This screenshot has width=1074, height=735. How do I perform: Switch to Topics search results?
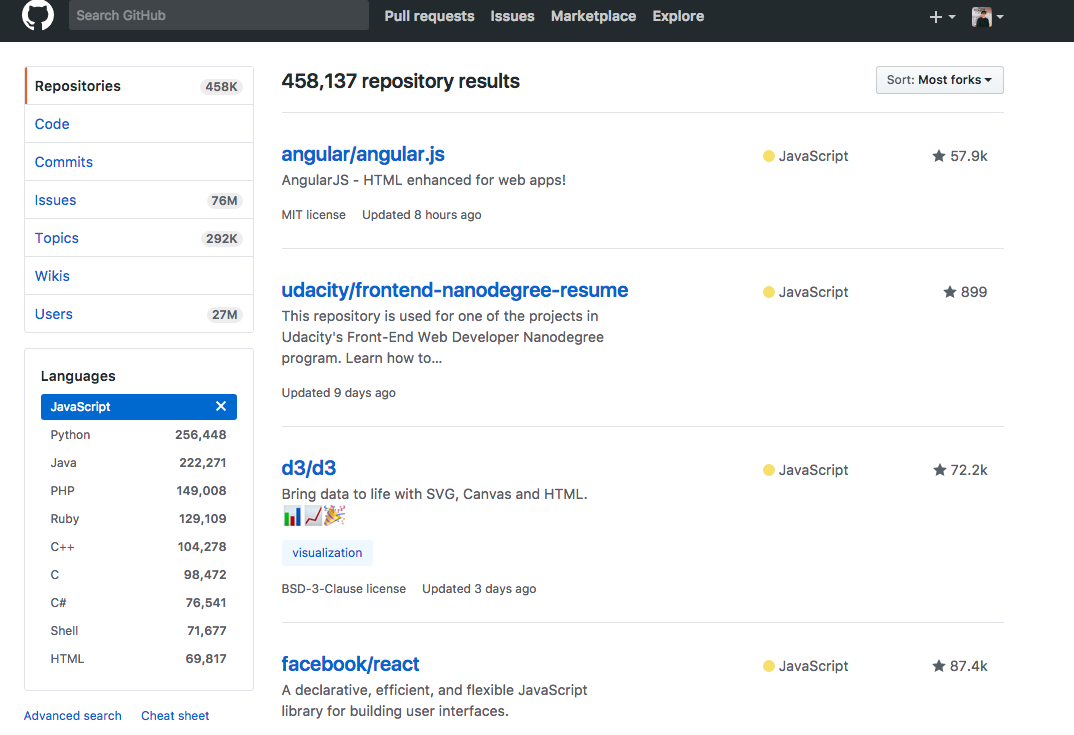[x=139, y=238]
